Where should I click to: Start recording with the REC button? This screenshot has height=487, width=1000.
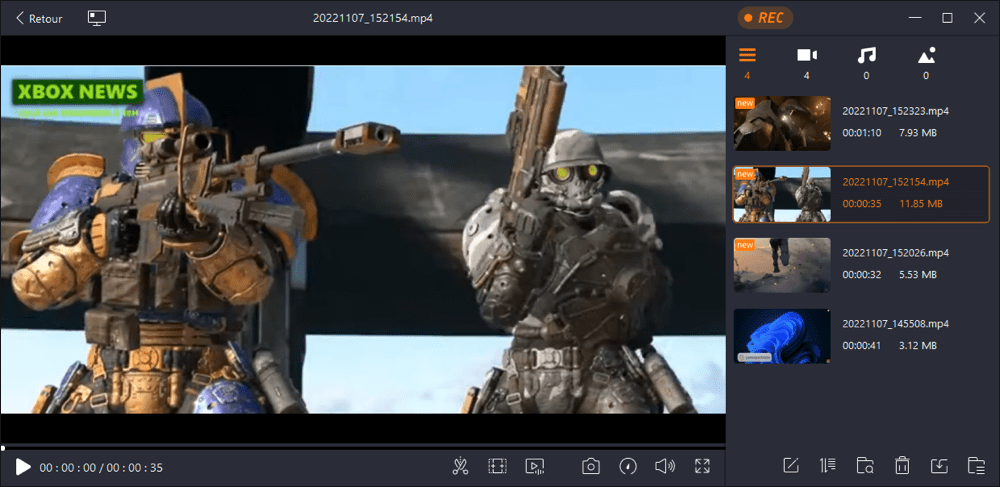click(765, 18)
